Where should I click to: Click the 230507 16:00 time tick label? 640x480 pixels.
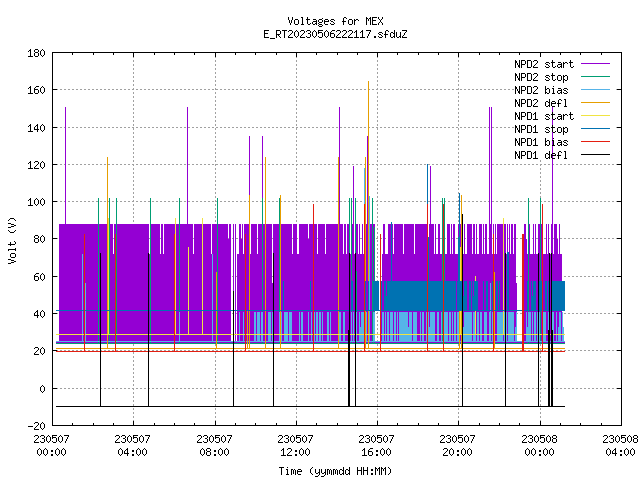coord(376,446)
